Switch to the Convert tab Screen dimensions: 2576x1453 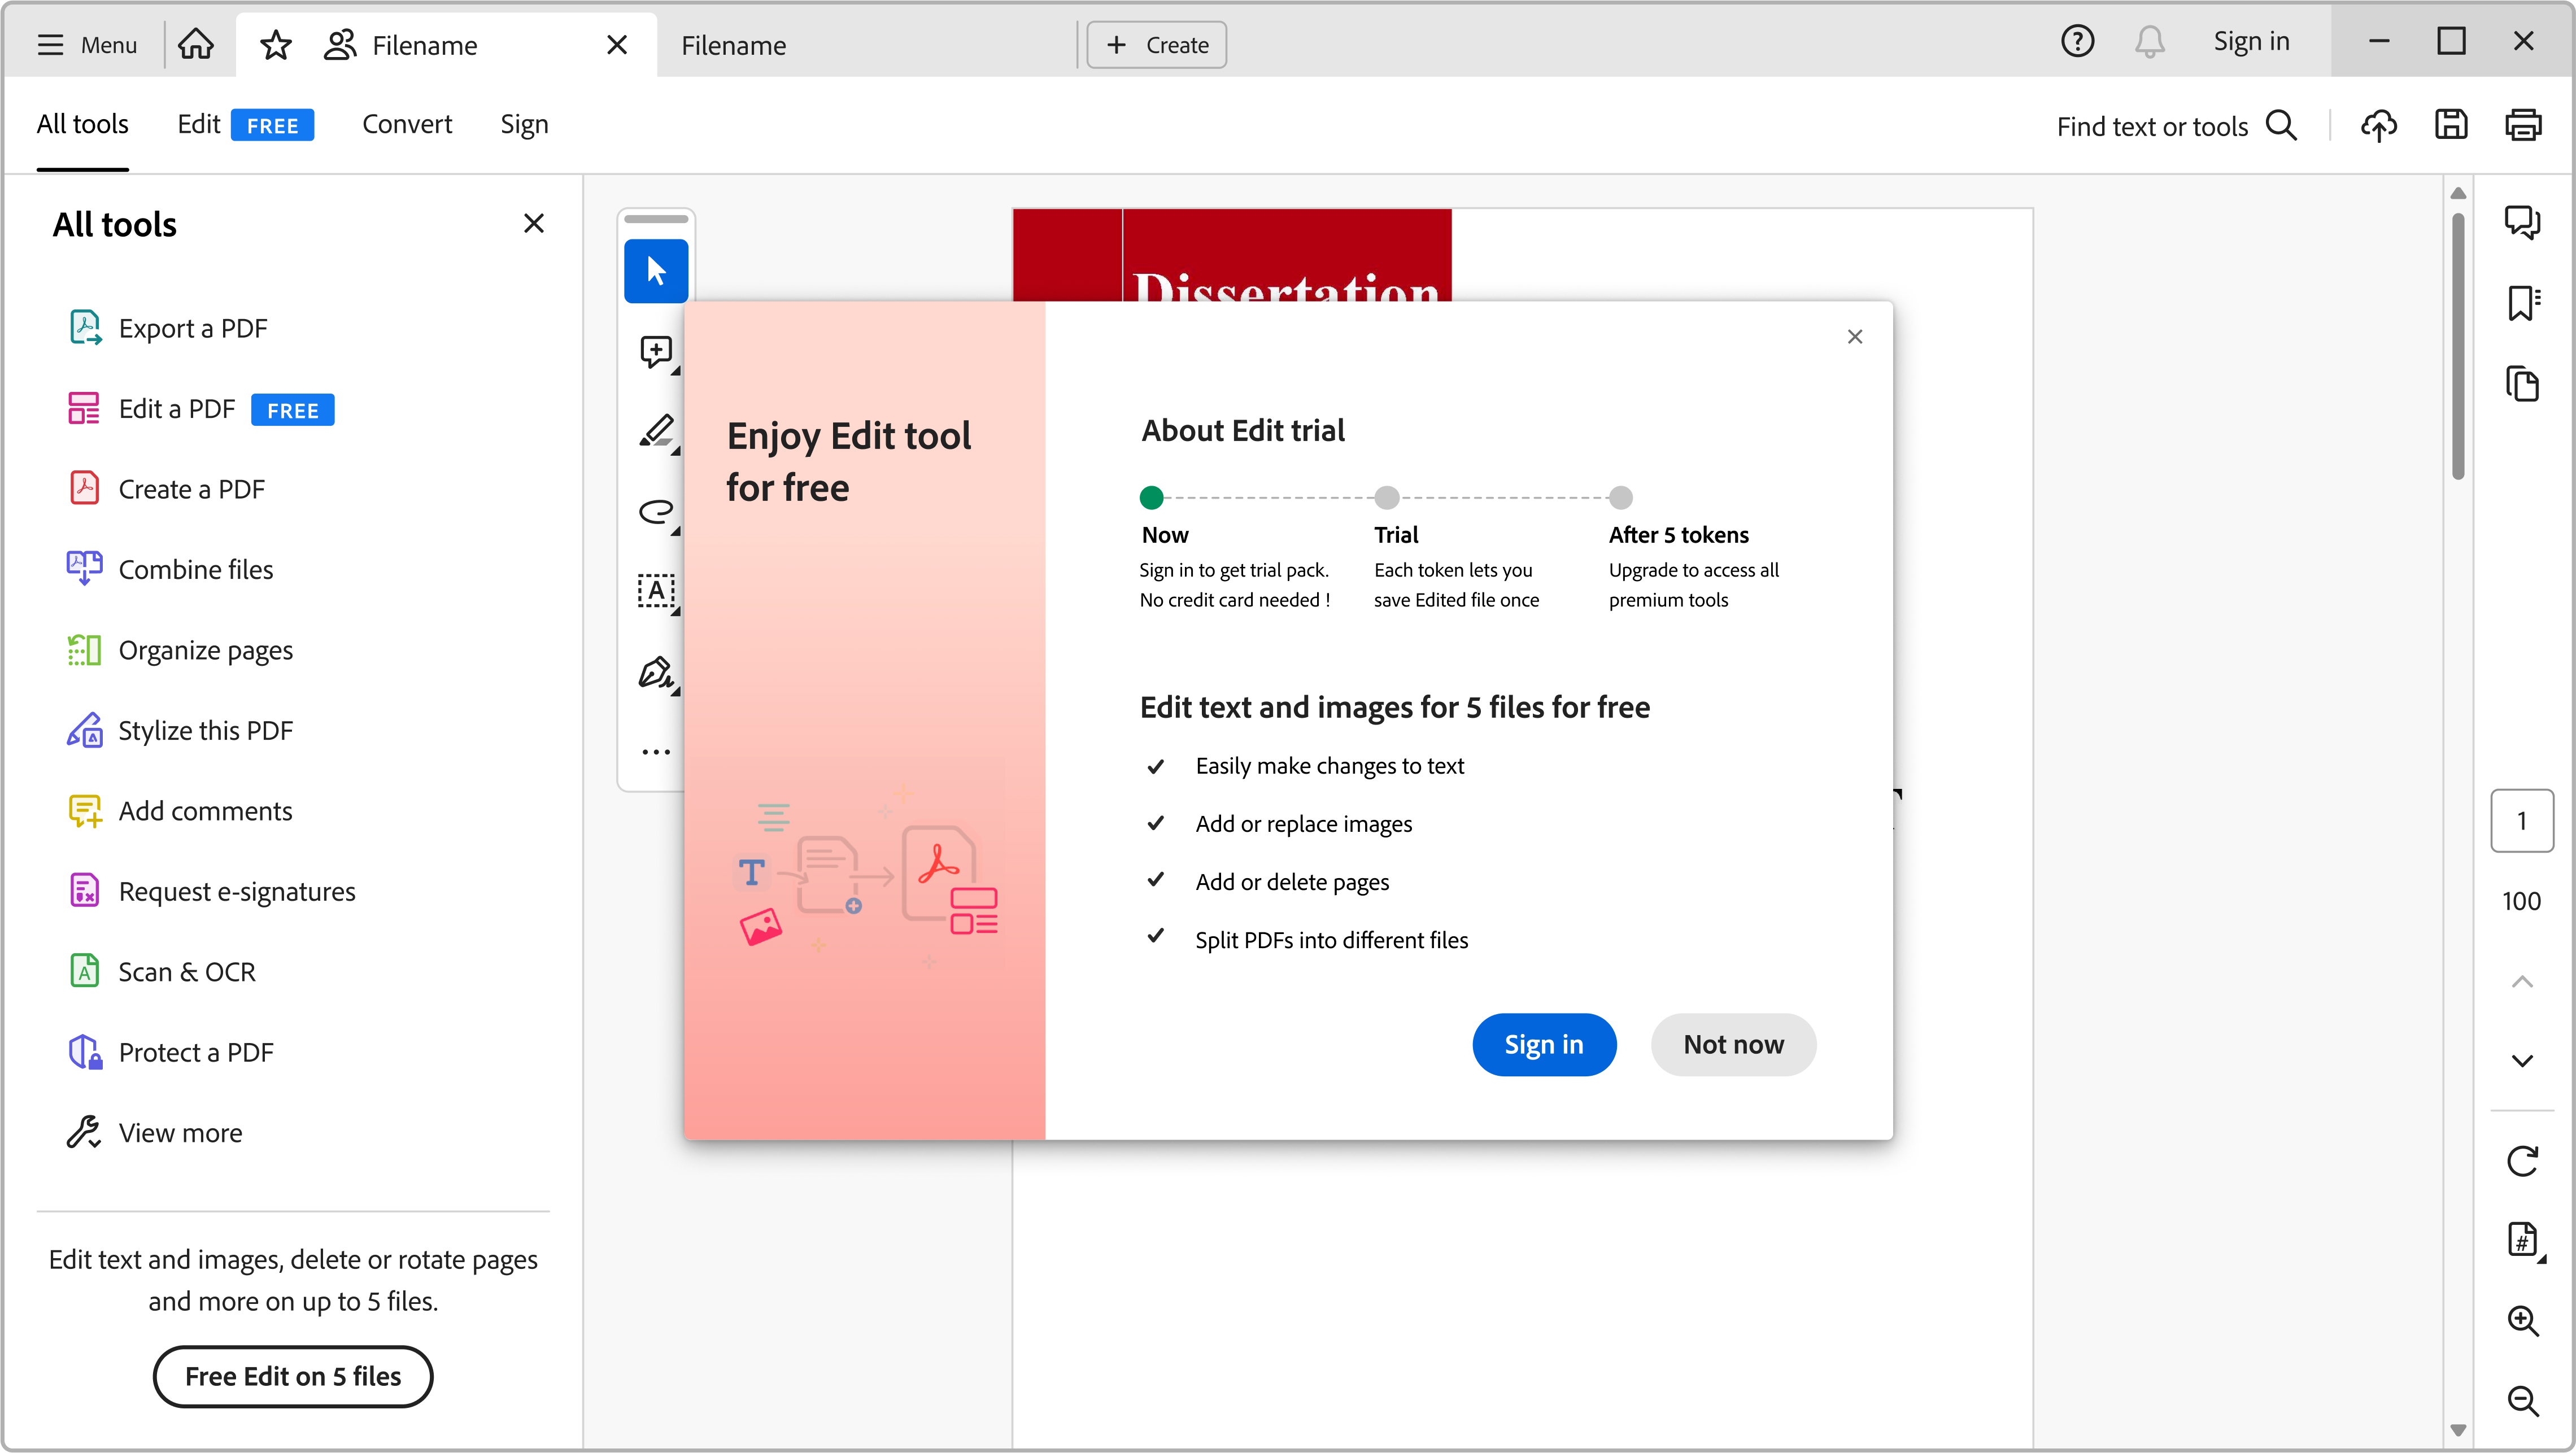coord(406,124)
